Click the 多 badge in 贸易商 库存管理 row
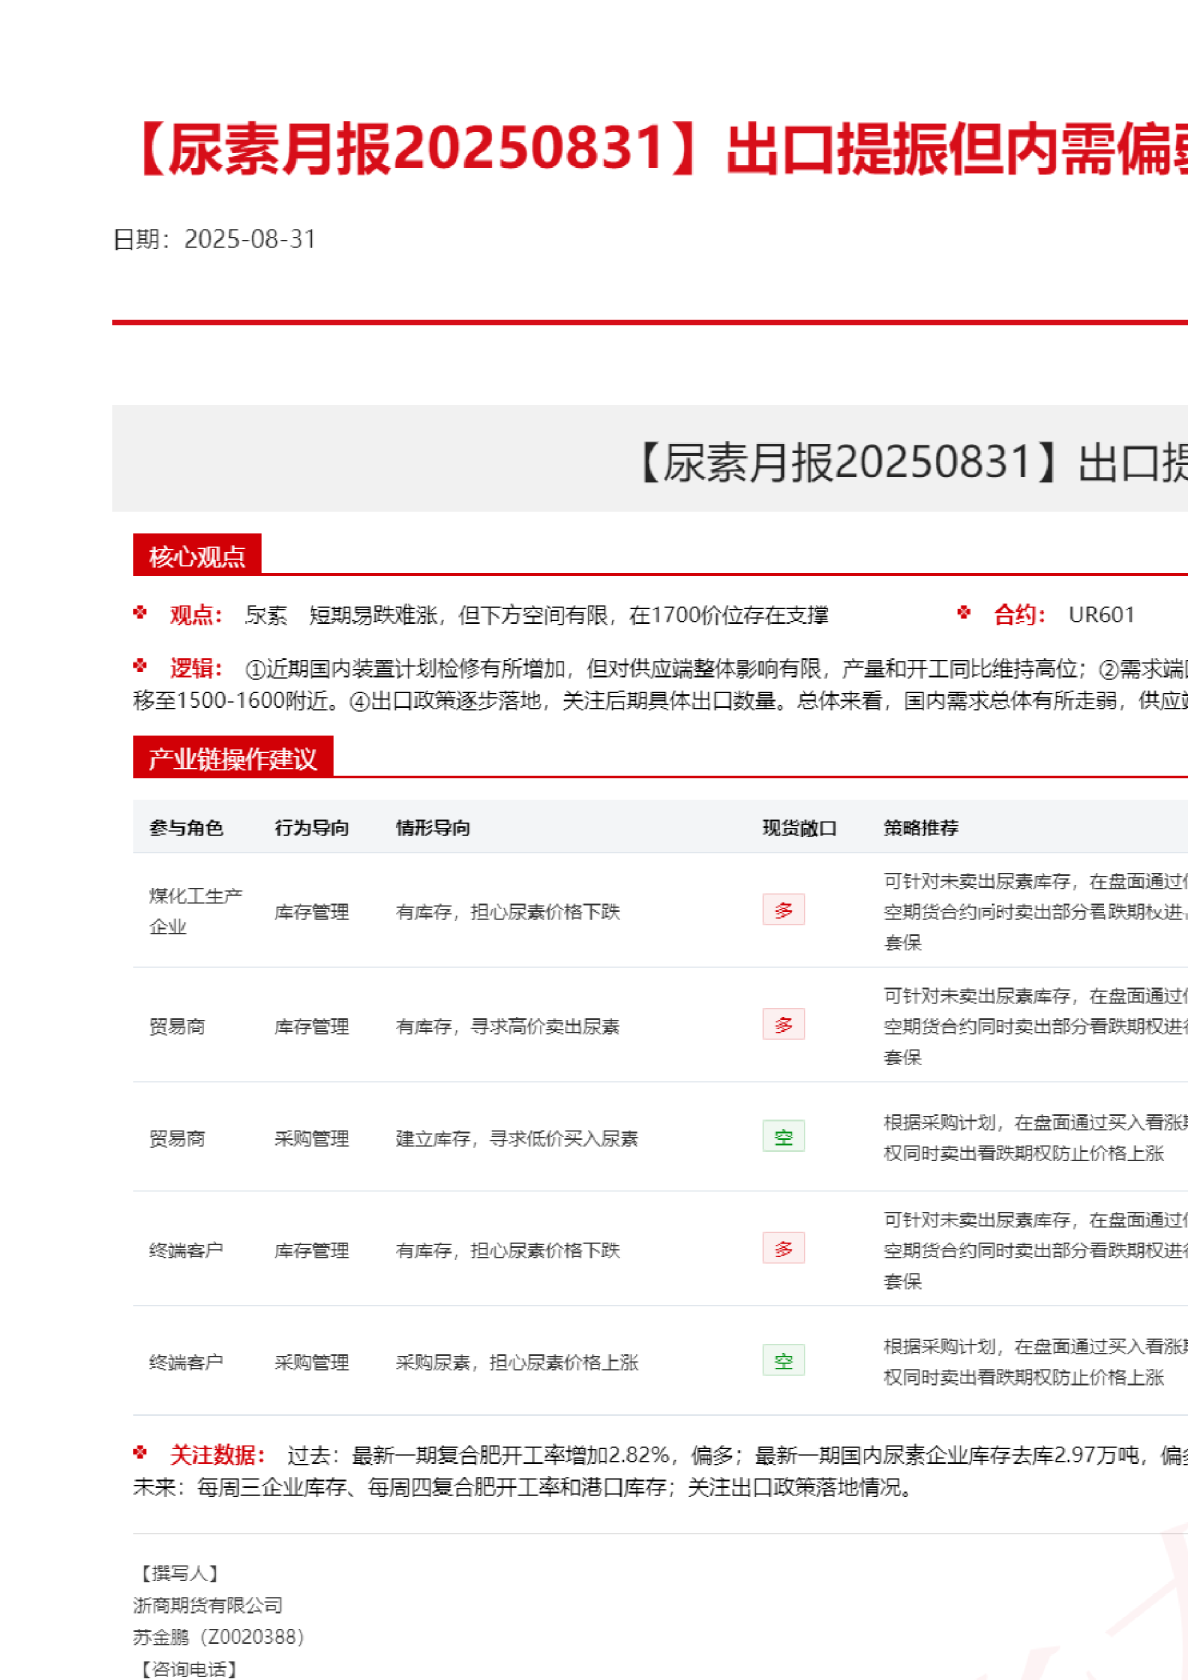 [x=783, y=1025]
